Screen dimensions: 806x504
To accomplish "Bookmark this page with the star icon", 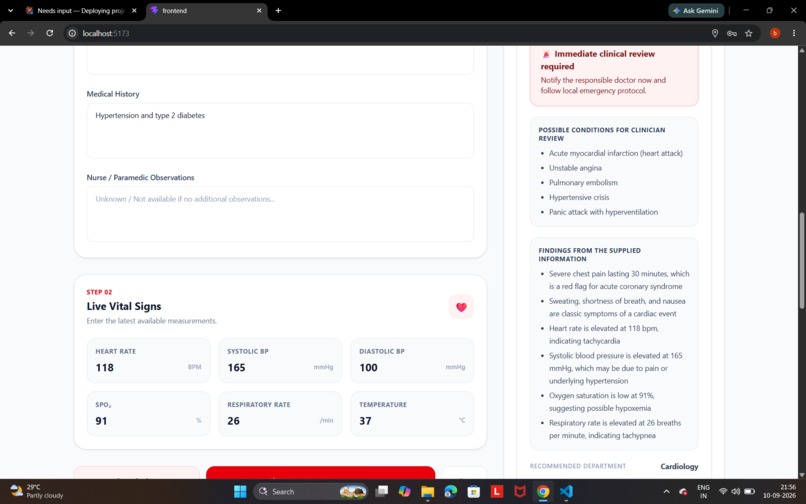I will point(748,33).
